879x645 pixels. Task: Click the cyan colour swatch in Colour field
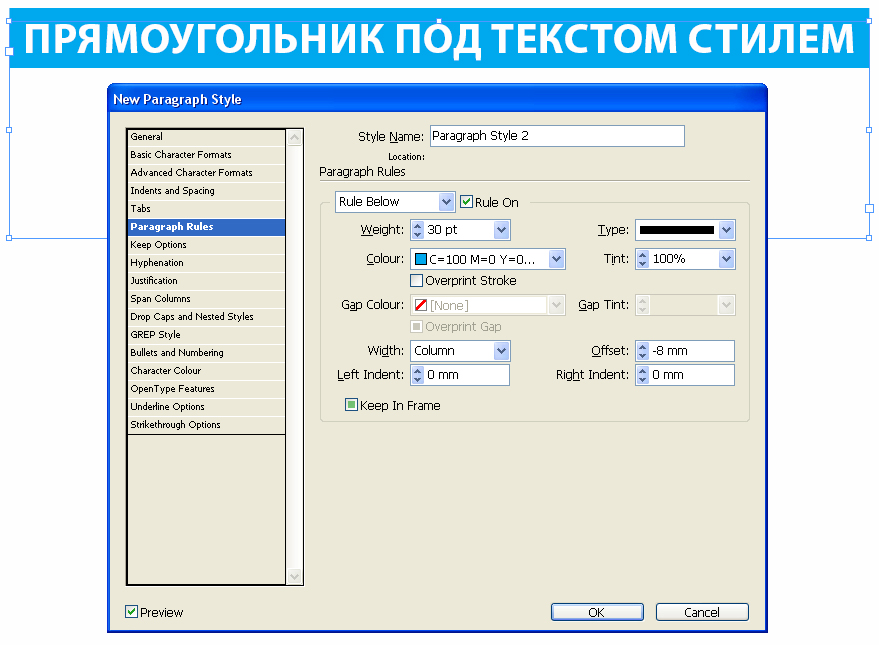point(420,259)
